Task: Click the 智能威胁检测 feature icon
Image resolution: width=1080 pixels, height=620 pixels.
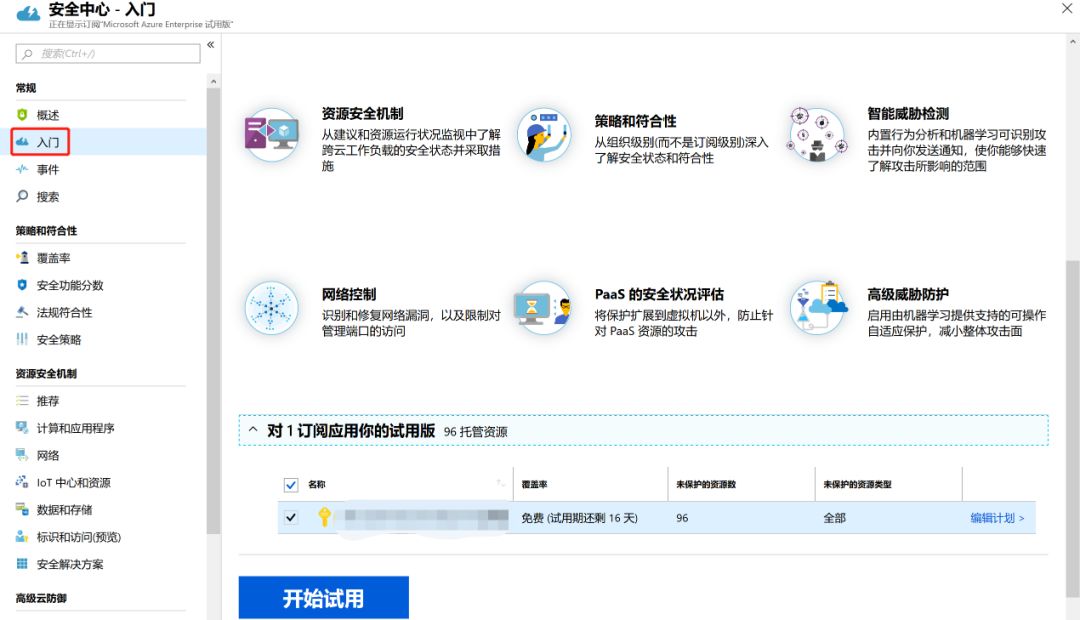Action: [816, 135]
